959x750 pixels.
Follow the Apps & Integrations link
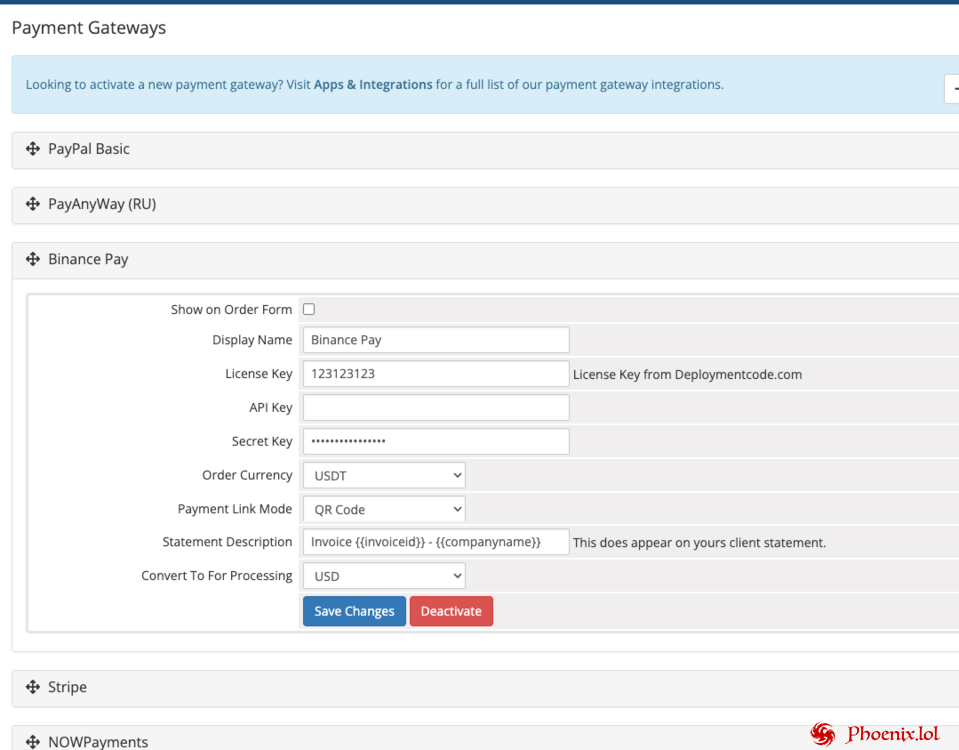tap(373, 85)
